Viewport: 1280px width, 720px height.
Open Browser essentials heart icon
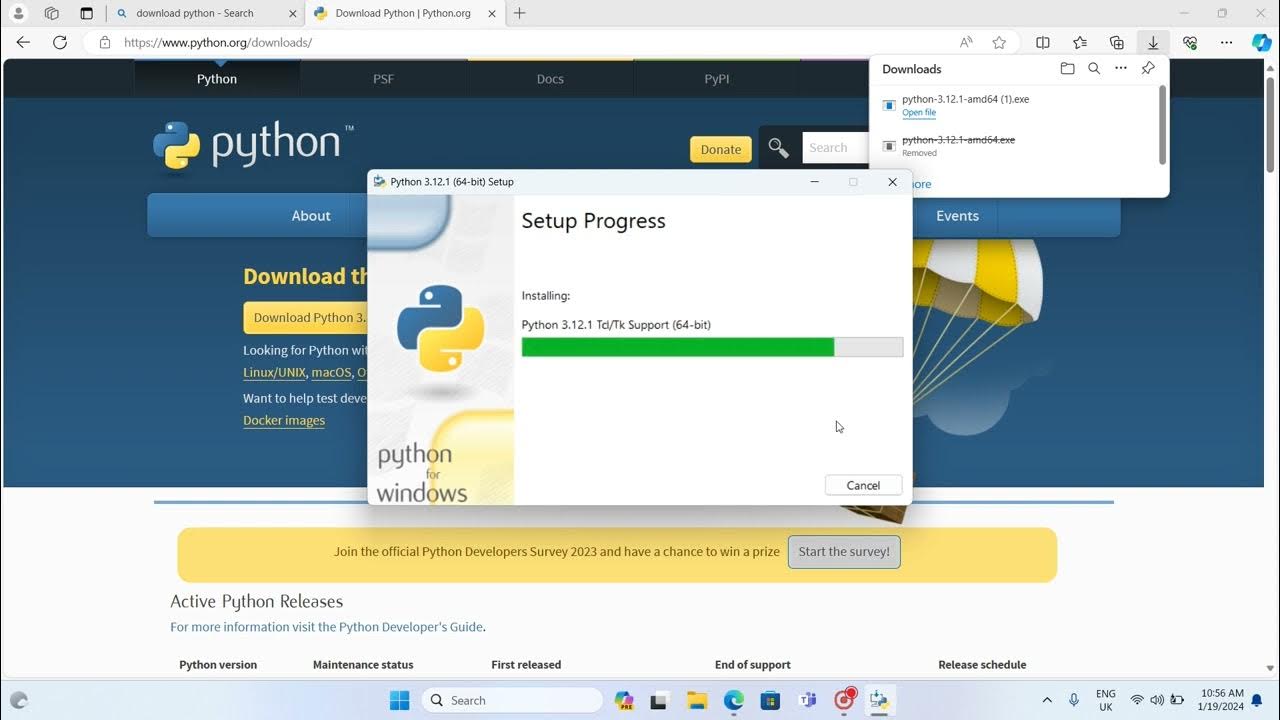click(x=1190, y=43)
